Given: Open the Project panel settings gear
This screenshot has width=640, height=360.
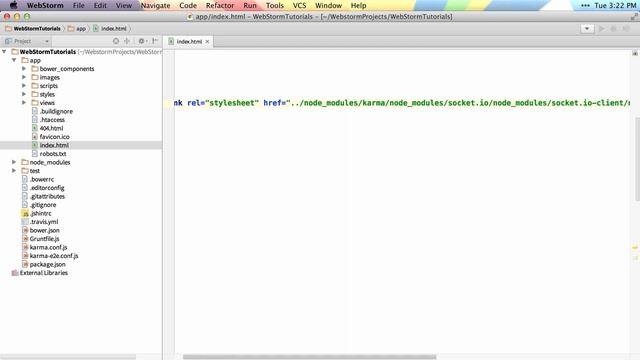Looking at the screenshot, I should pos(142,41).
